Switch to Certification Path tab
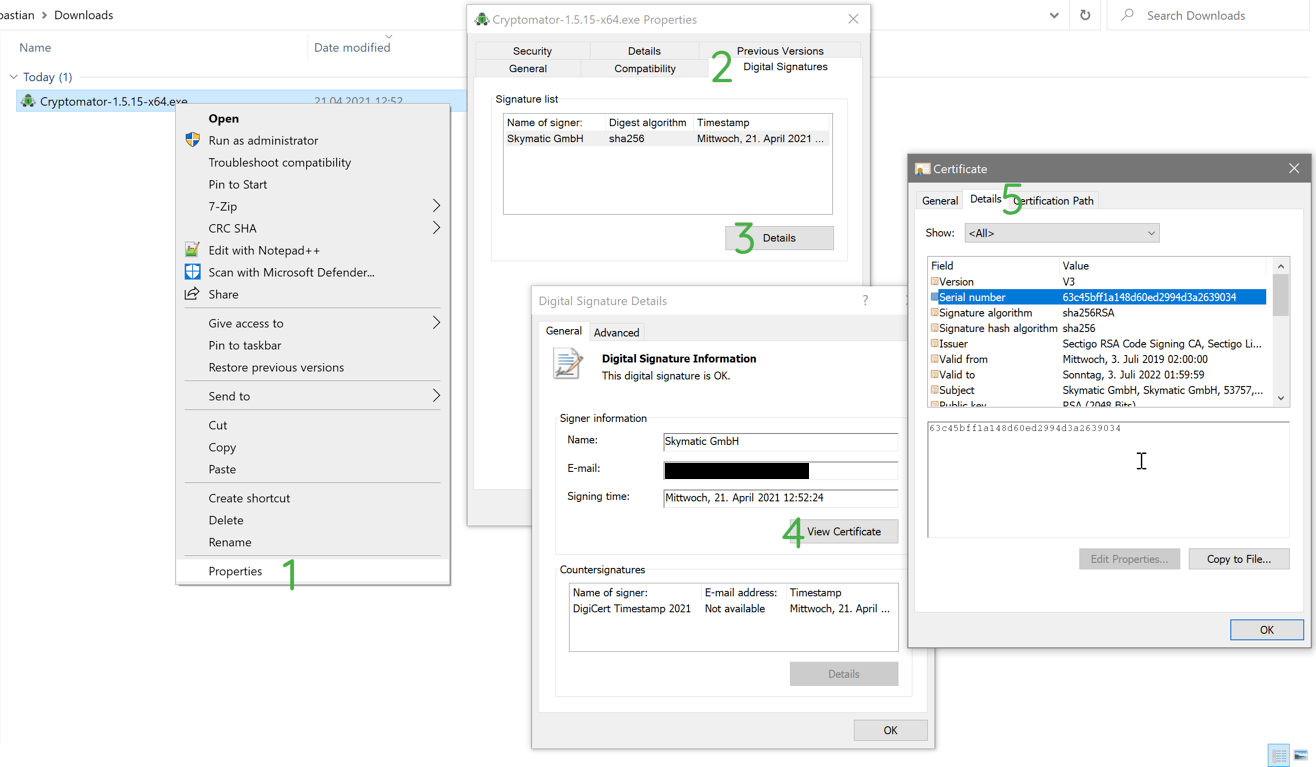This screenshot has height=767, width=1316. pyautogui.click(x=1055, y=201)
